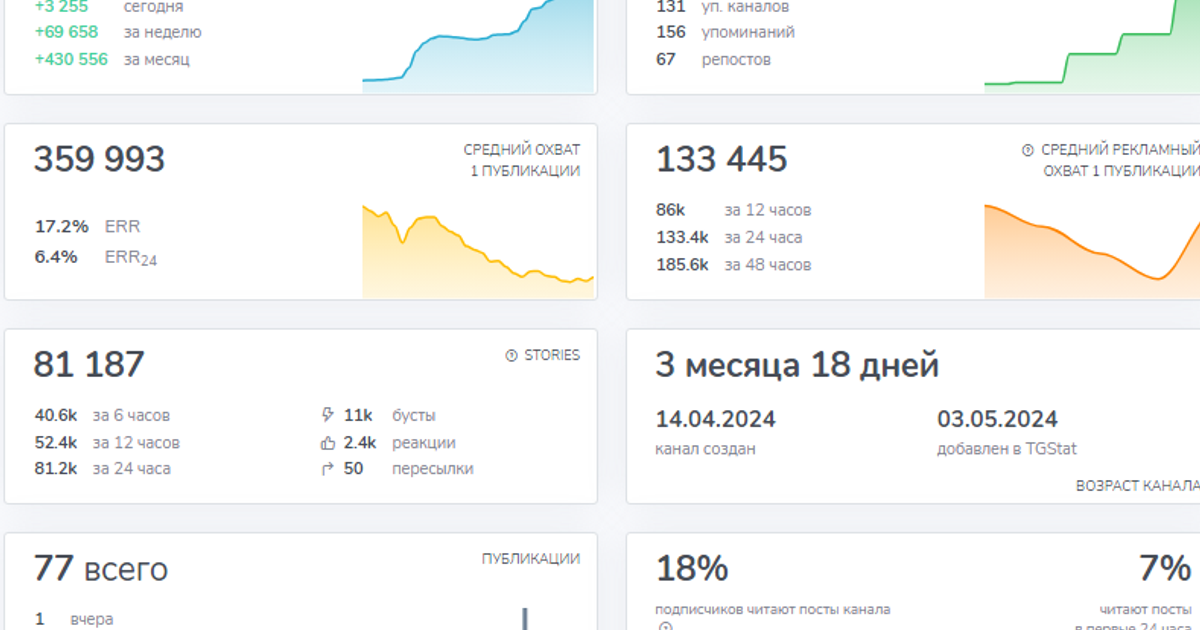Click the 2.4k reactions count
The width and height of the screenshot is (1200, 630).
coord(360,442)
